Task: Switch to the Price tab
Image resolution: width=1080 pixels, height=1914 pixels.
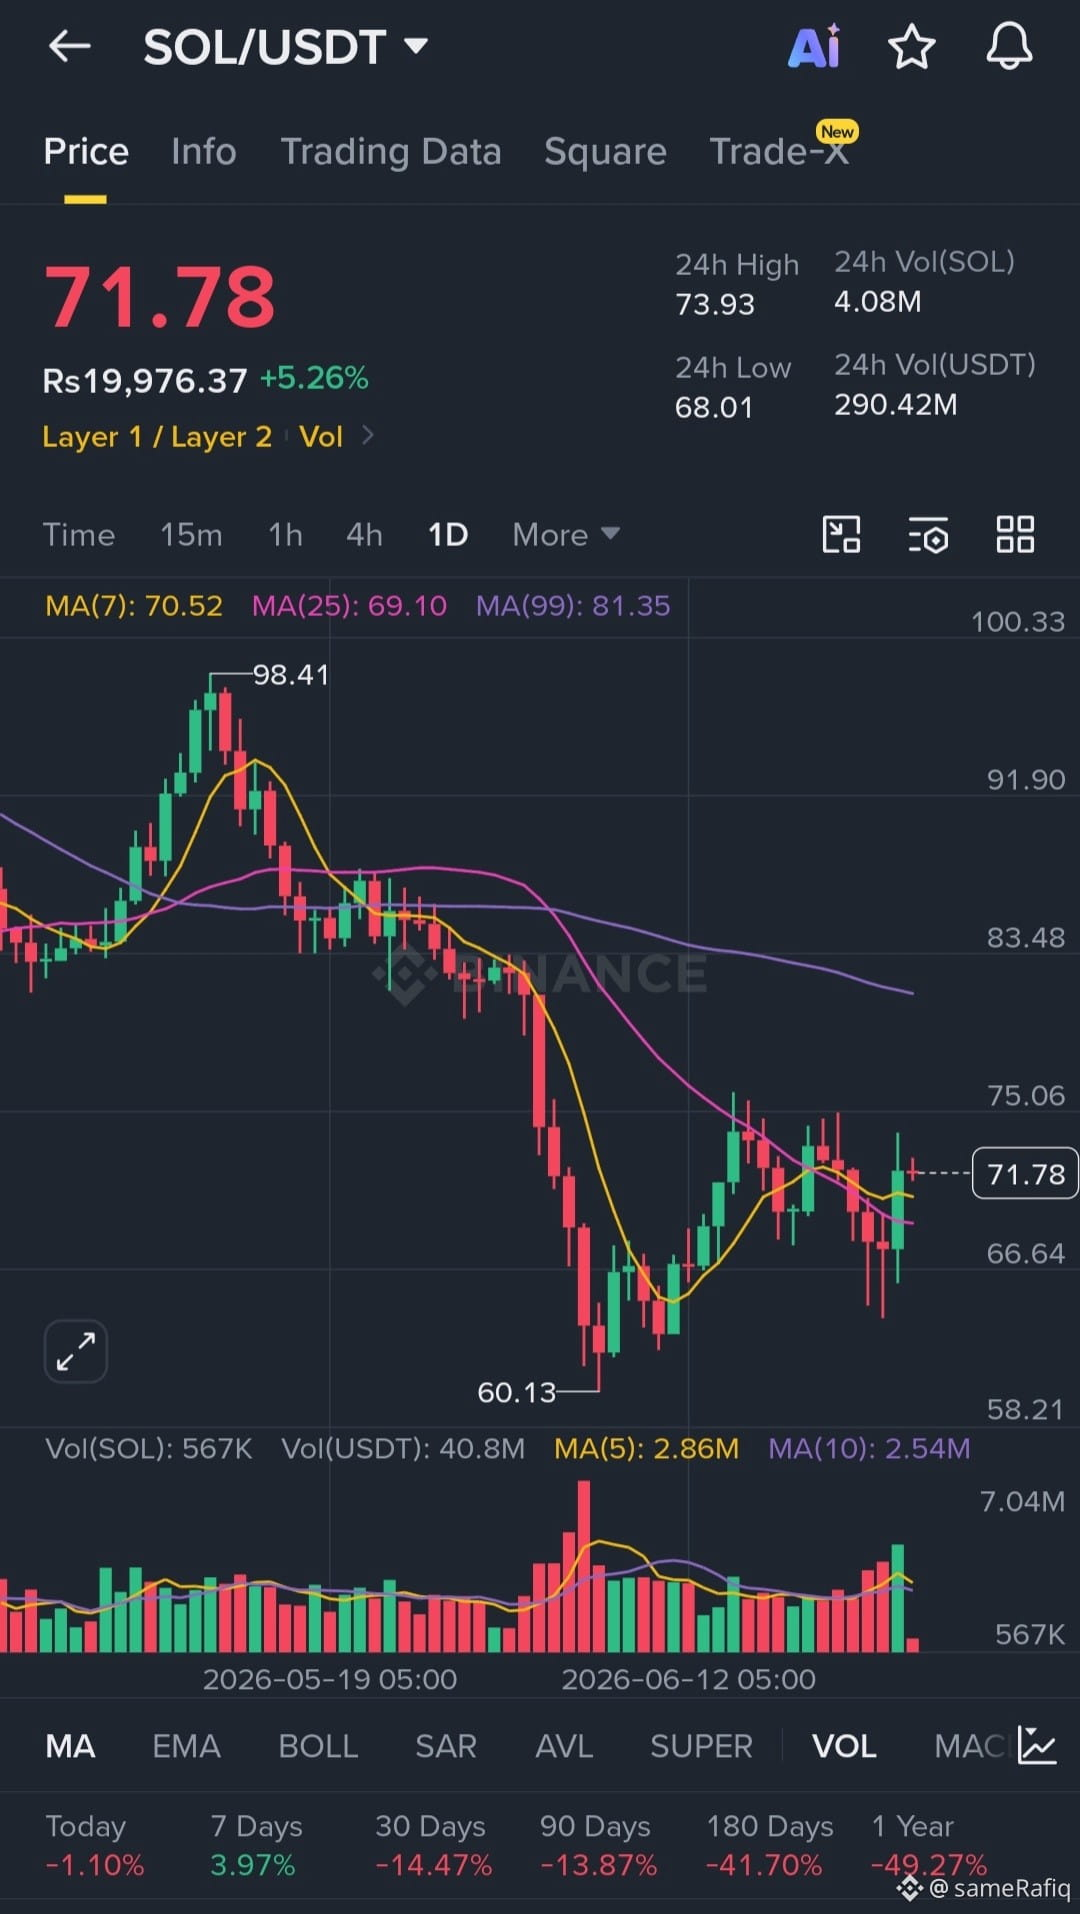Action: 86,151
